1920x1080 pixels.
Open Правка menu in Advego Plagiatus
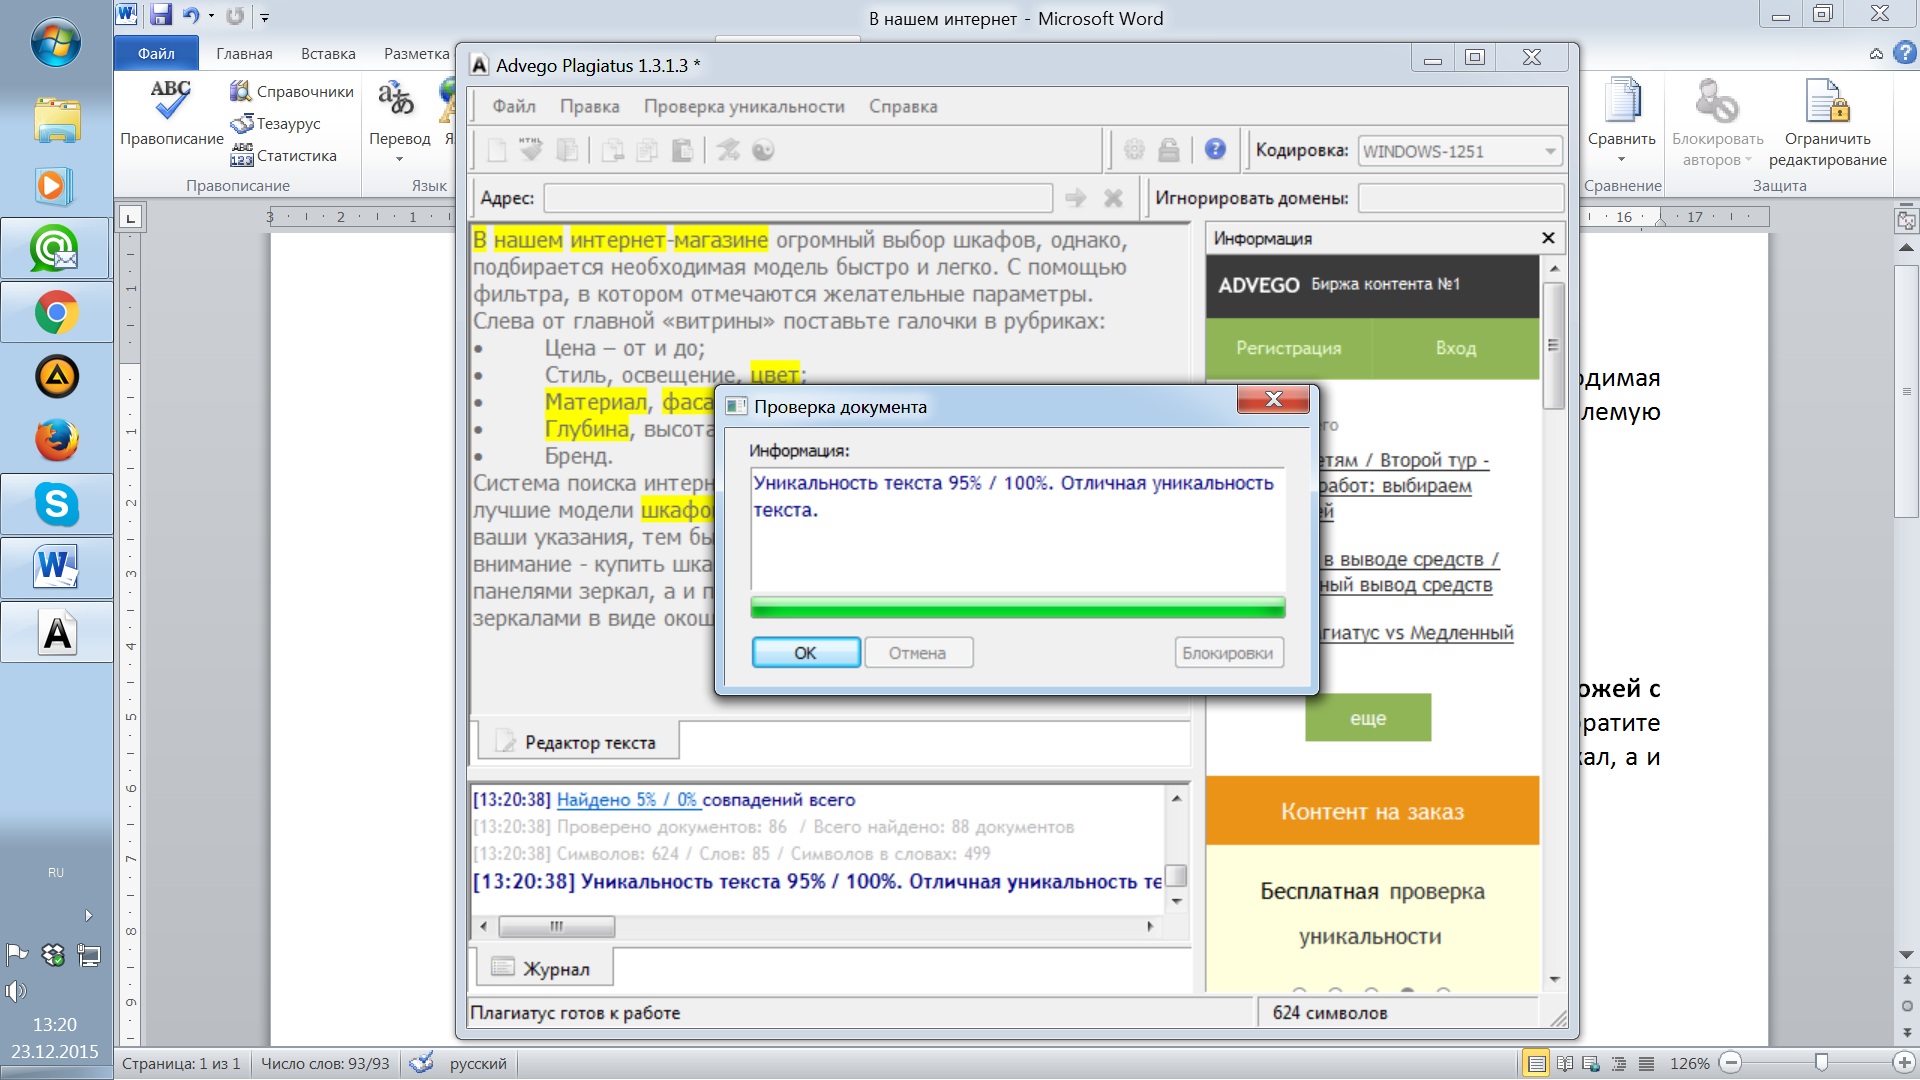point(589,106)
